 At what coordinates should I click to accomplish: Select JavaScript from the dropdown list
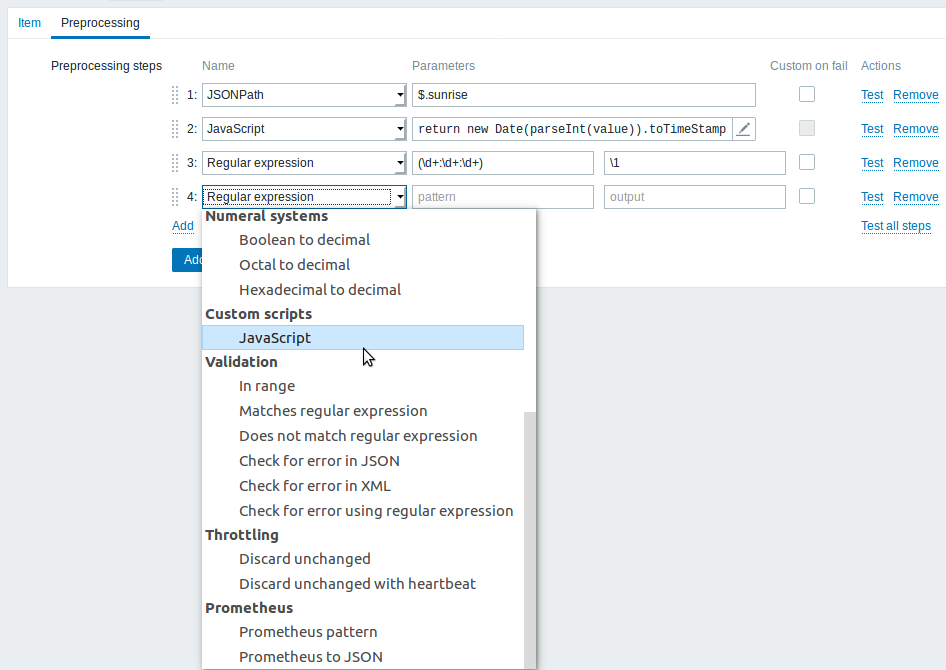363,338
